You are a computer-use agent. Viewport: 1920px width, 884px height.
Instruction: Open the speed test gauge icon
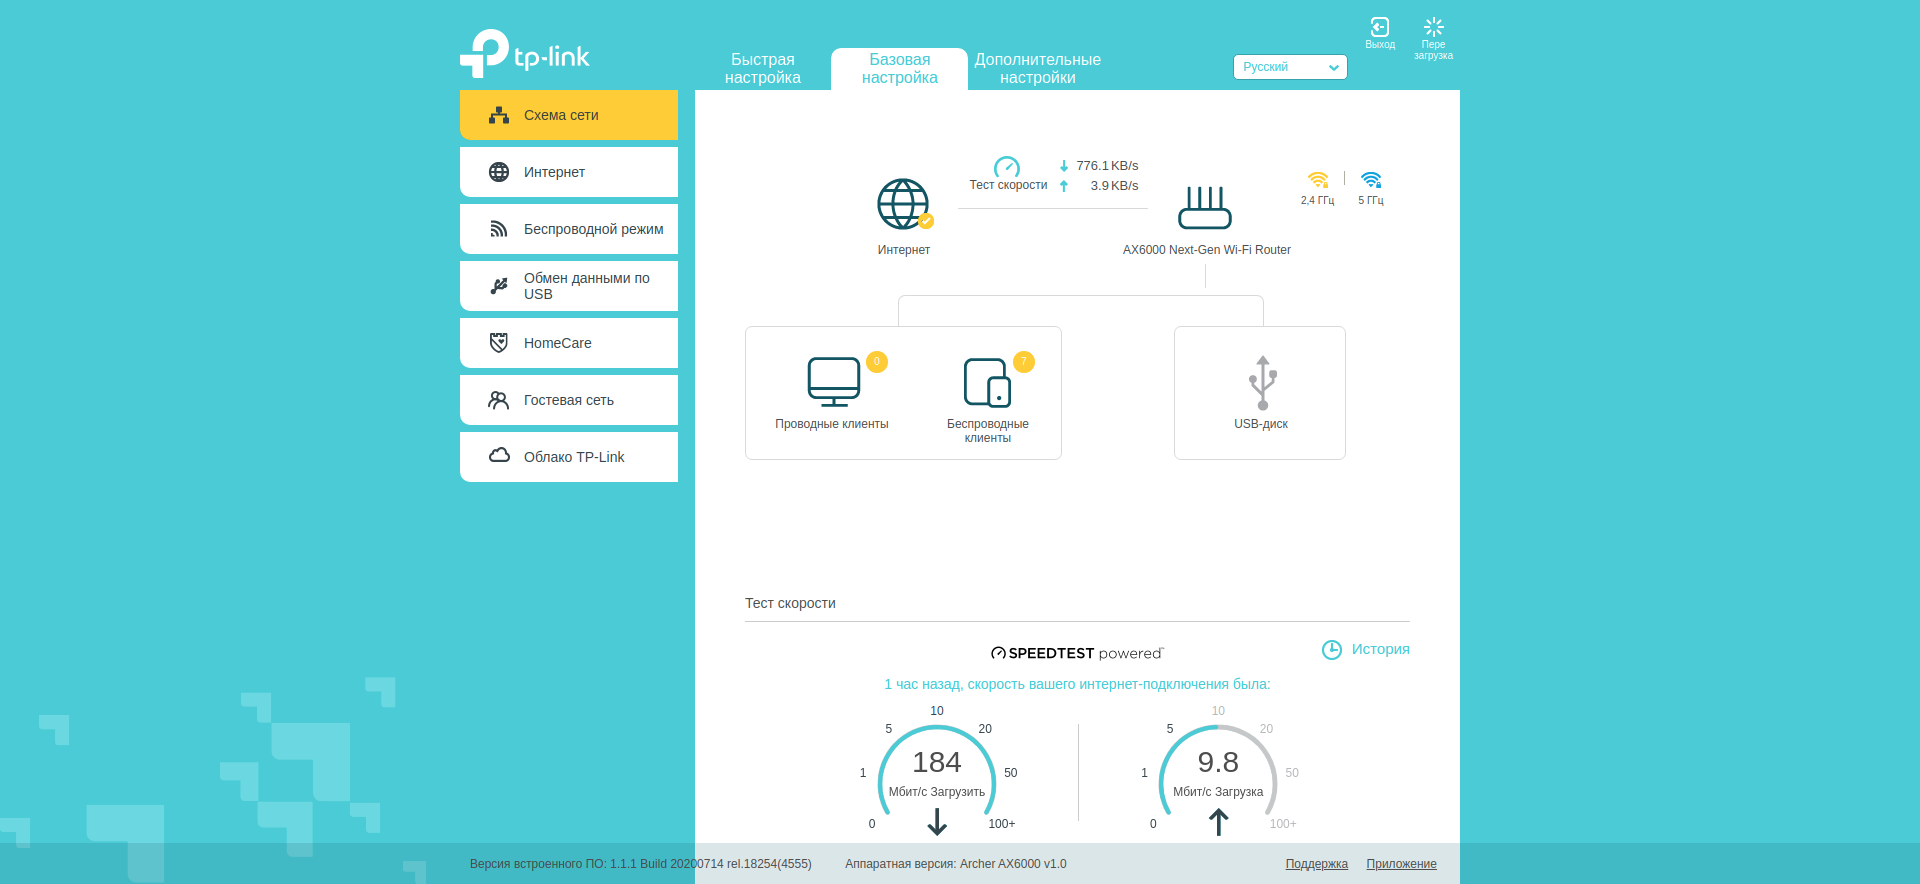coord(1006,168)
